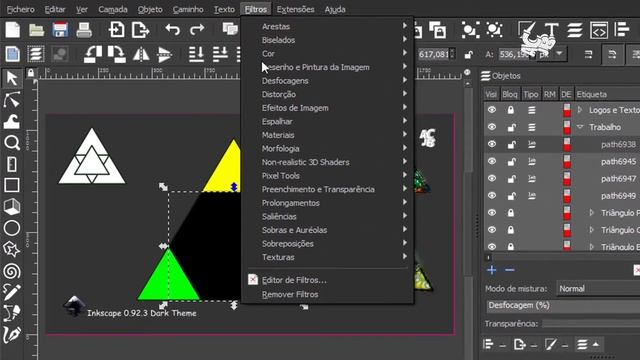640x360 pixels.
Task: Click the Desfocagem (%) slider
Action: [563, 306]
